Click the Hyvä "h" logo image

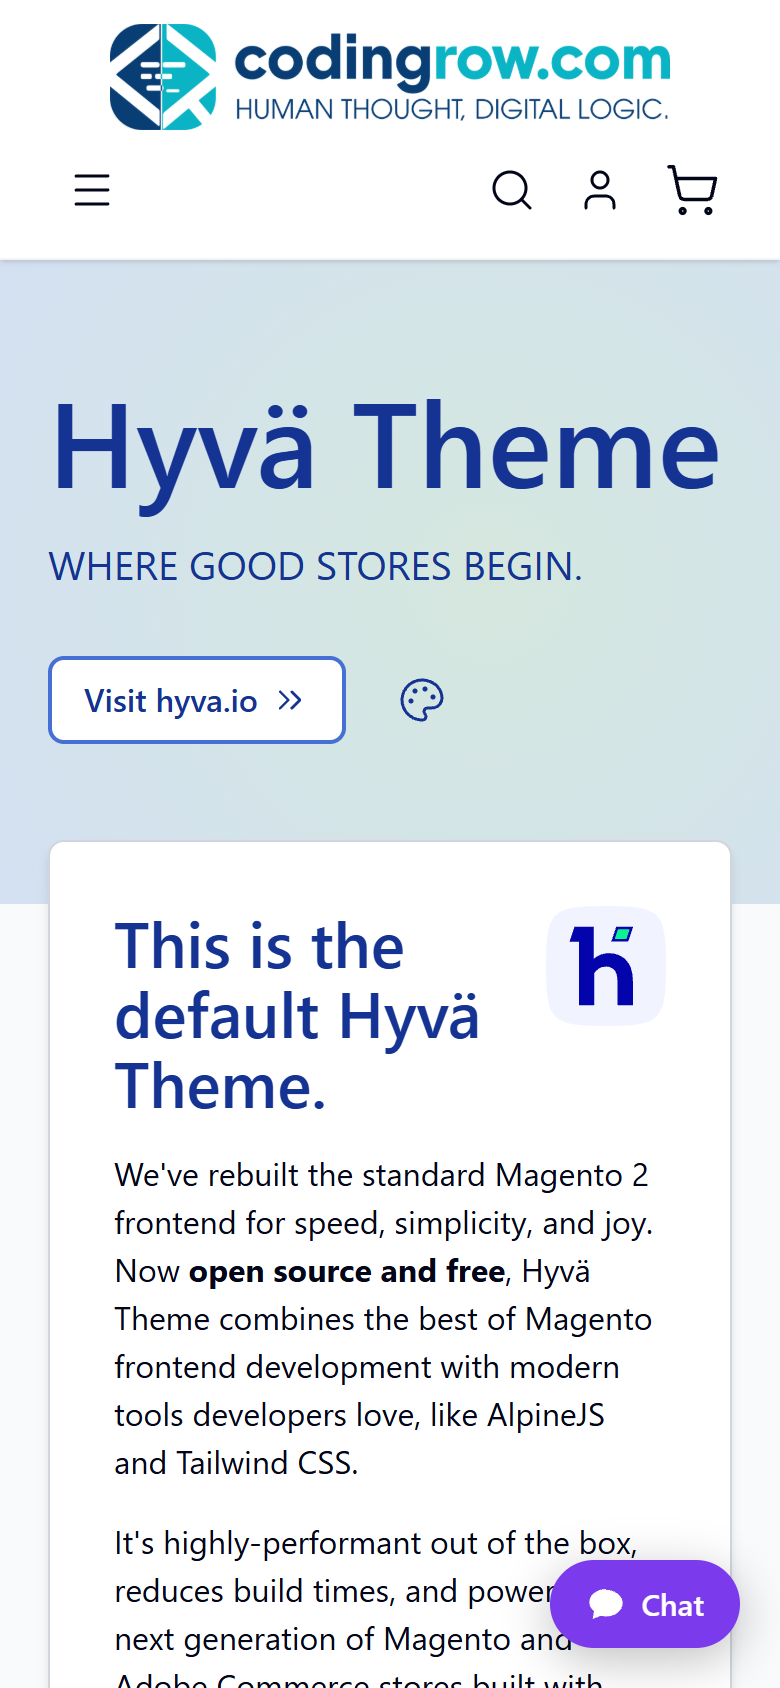[606, 966]
